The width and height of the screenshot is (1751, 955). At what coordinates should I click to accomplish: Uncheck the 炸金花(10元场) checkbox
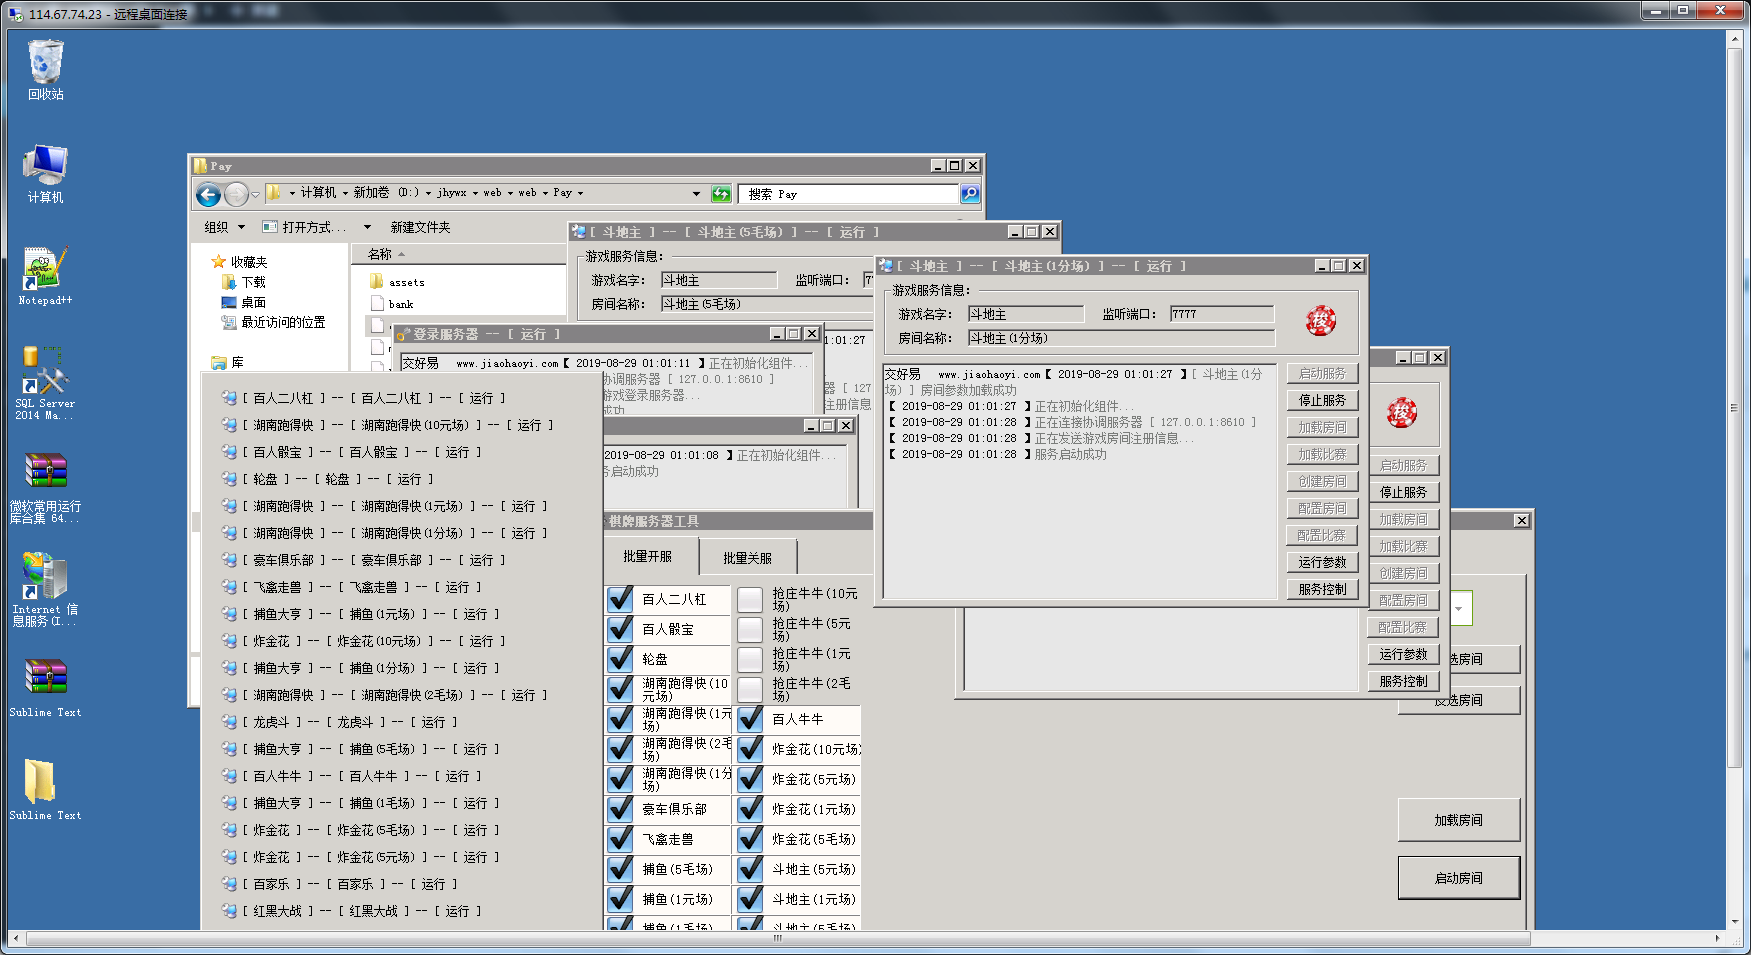click(751, 749)
